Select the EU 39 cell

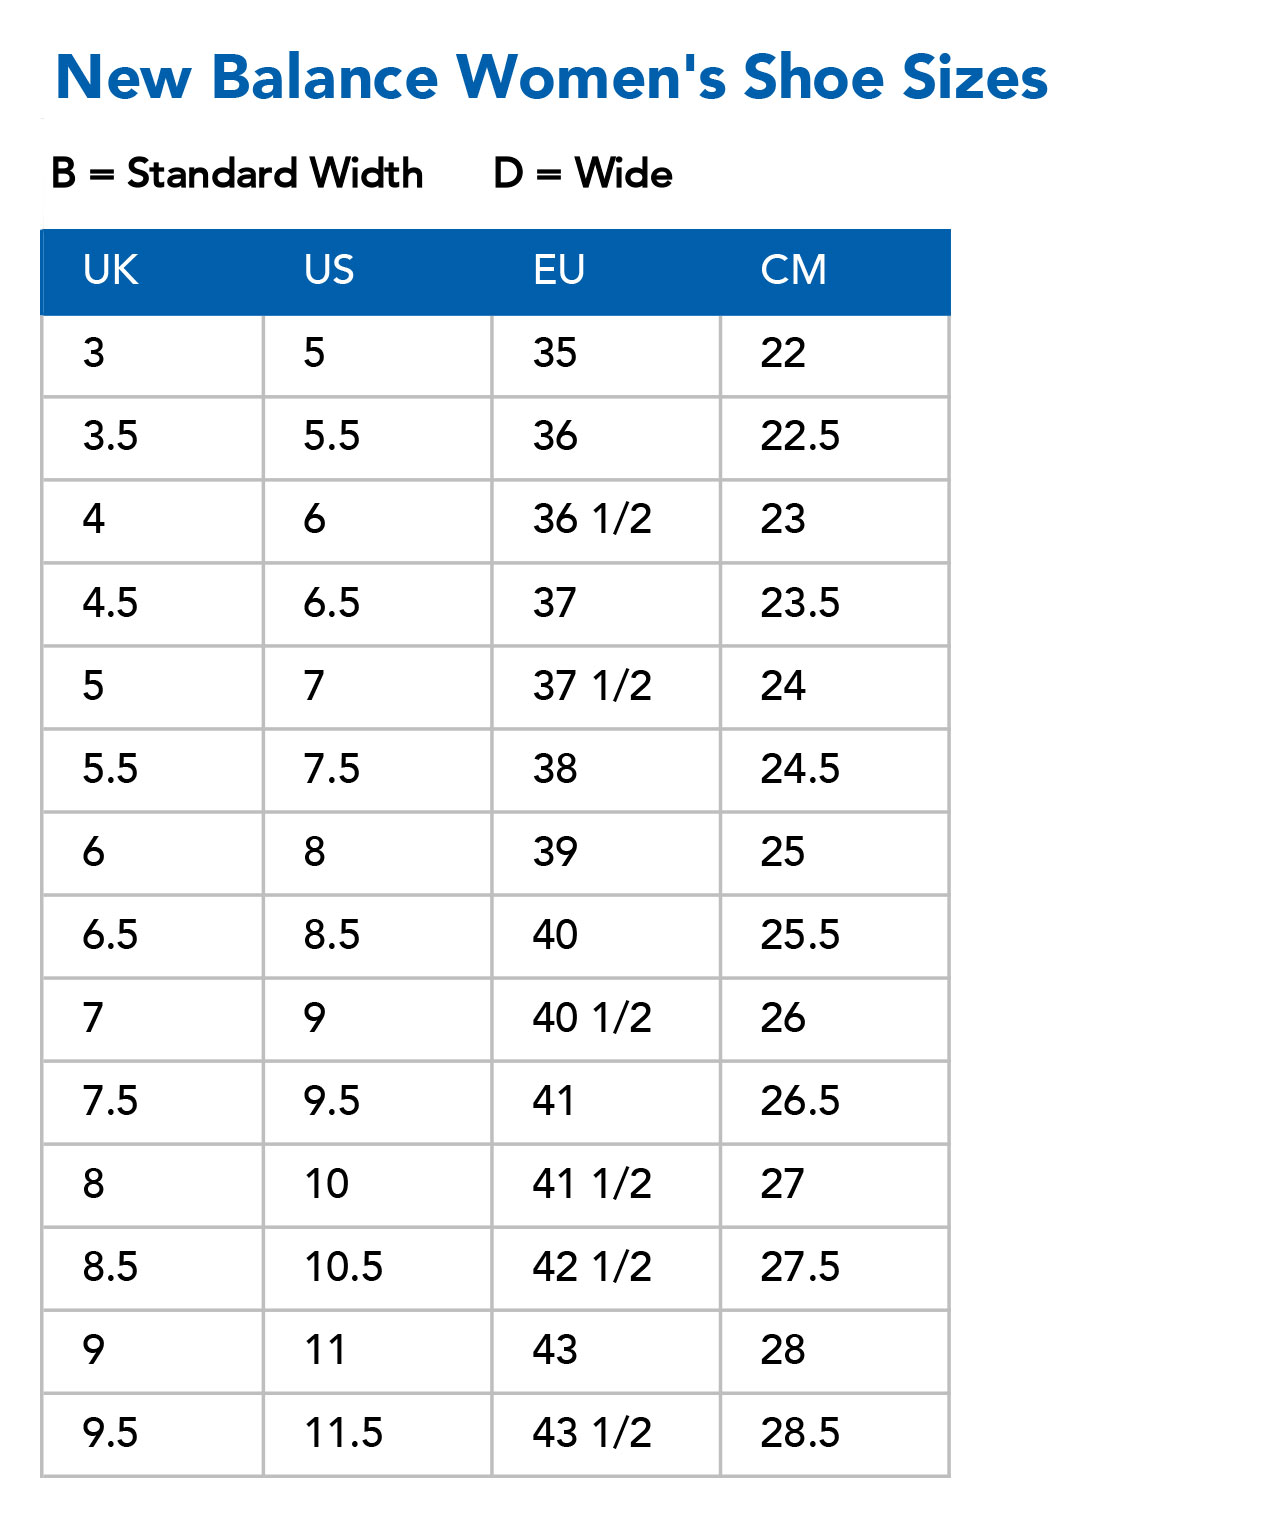pos(606,854)
